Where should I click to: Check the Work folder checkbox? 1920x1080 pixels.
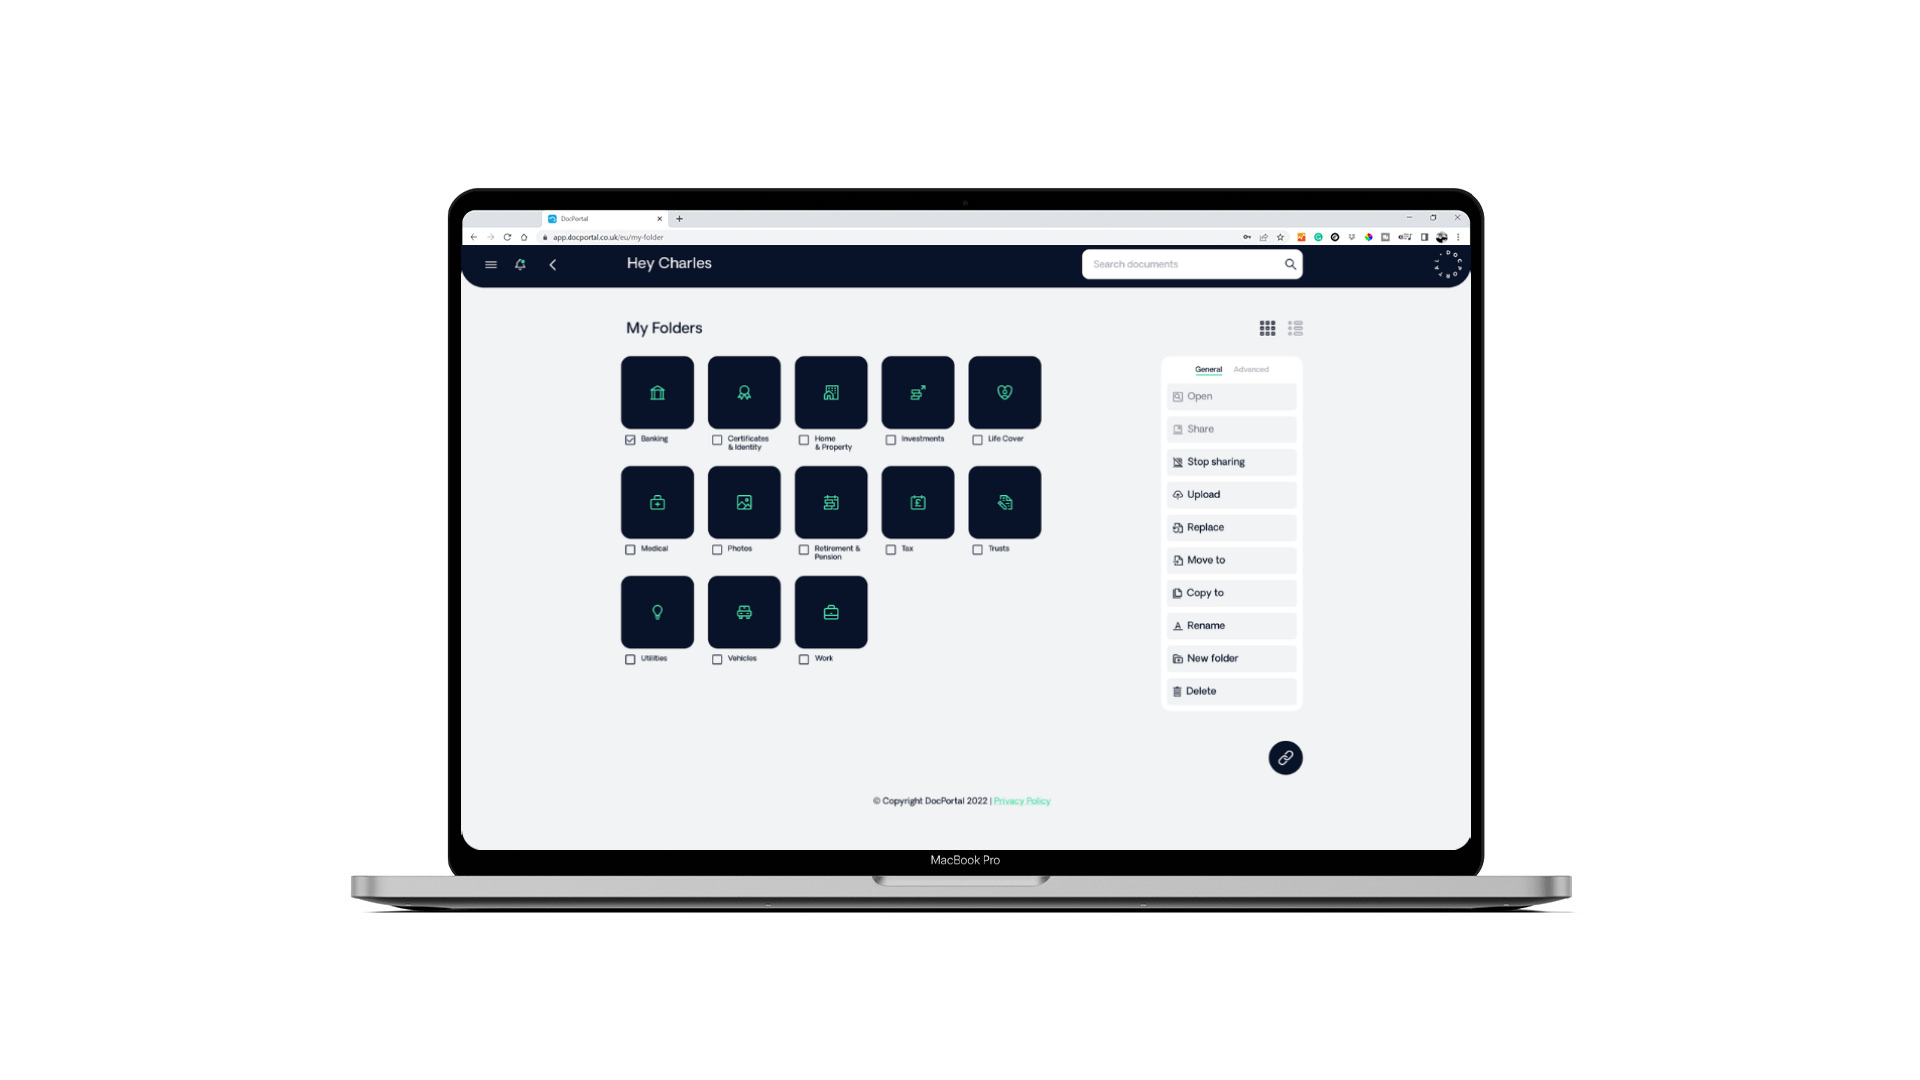click(x=804, y=658)
